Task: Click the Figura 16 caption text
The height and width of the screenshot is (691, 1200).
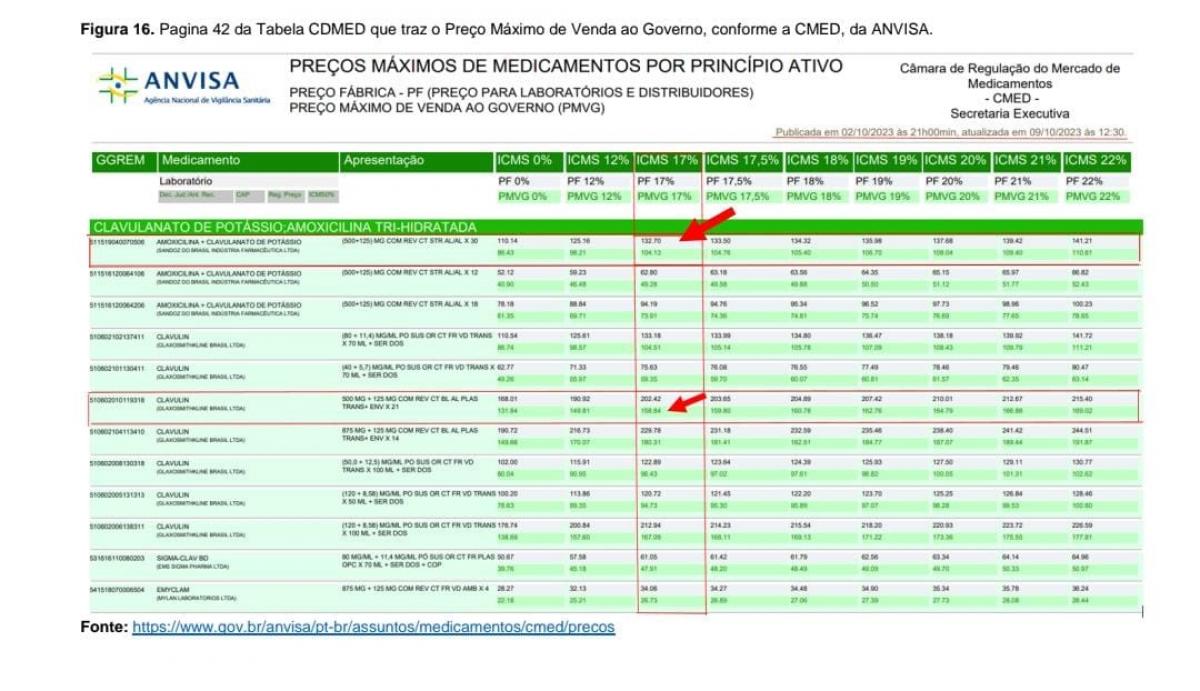Action: tap(506, 28)
